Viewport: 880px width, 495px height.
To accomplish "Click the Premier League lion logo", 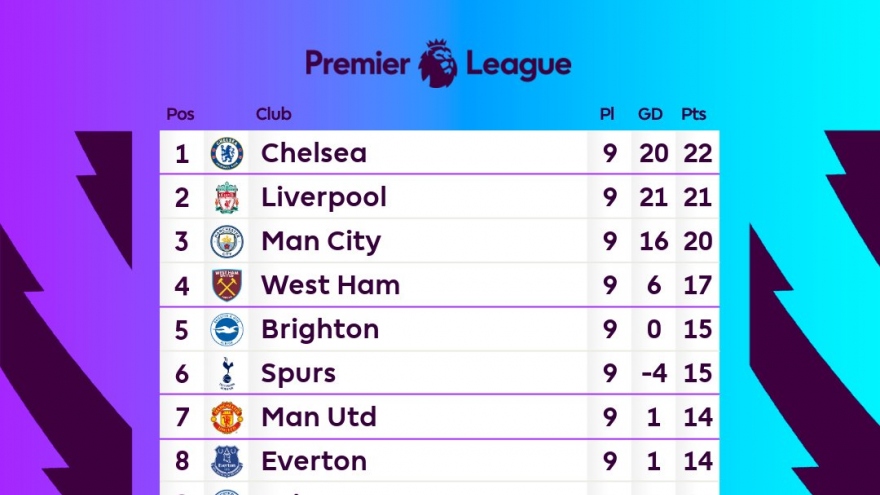I will pos(438,64).
